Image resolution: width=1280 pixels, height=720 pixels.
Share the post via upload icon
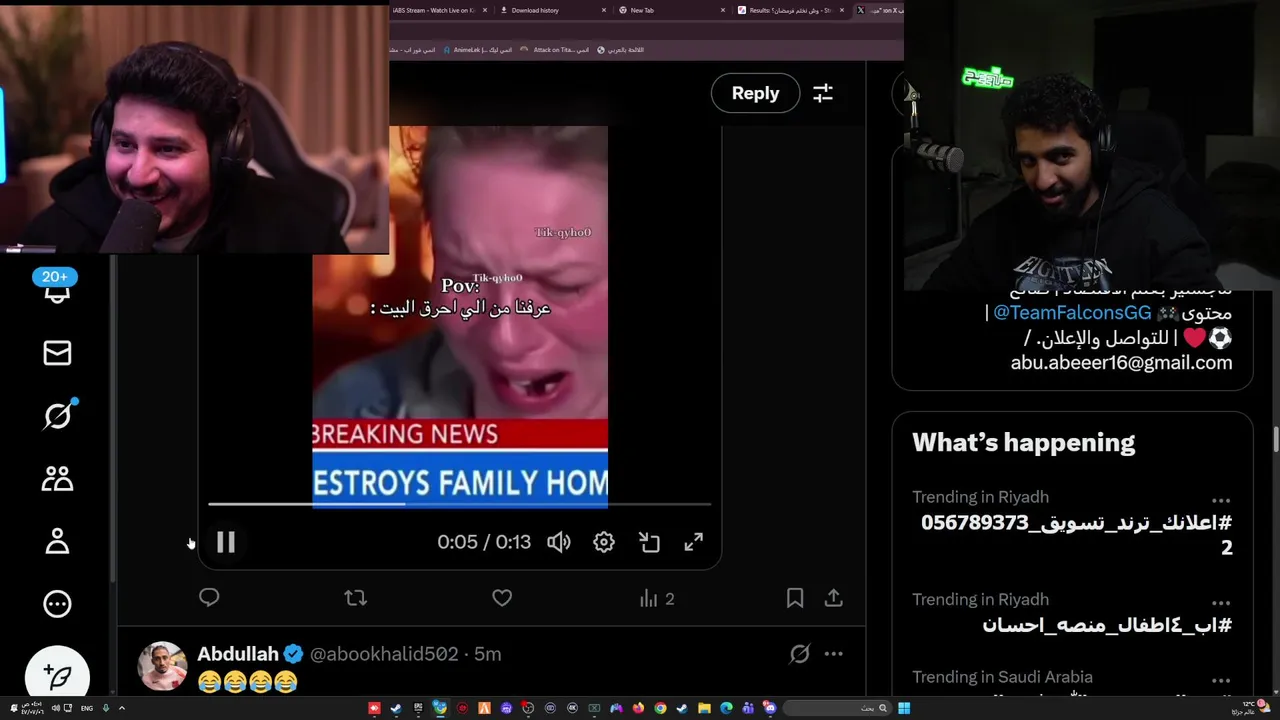pyautogui.click(x=833, y=598)
